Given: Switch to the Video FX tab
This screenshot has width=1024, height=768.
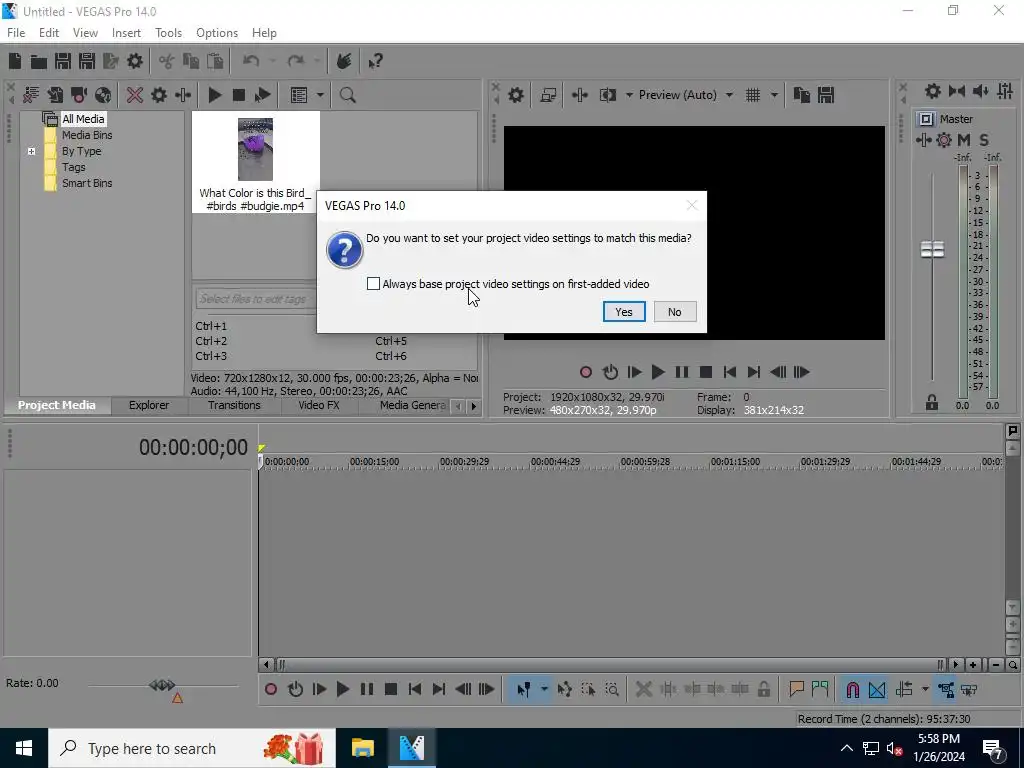Looking at the screenshot, I should (x=319, y=406).
